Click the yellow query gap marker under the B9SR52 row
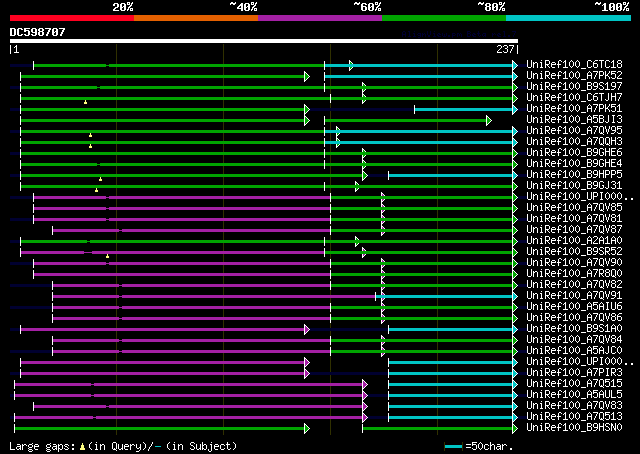The image size is (640, 454). coord(107,256)
